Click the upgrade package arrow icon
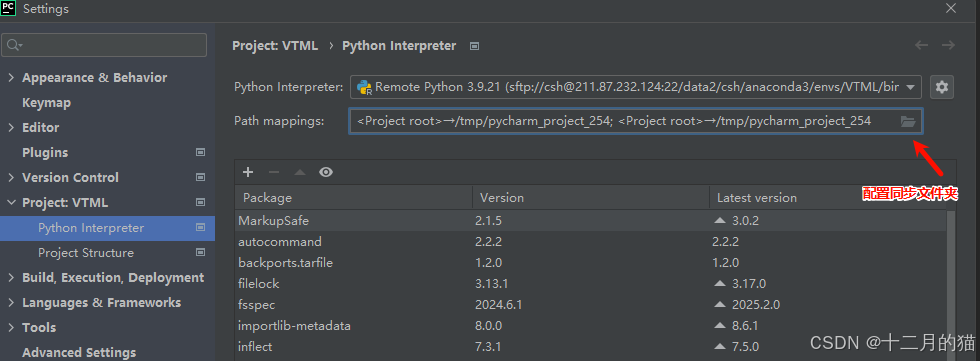 click(x=300, y=172)
